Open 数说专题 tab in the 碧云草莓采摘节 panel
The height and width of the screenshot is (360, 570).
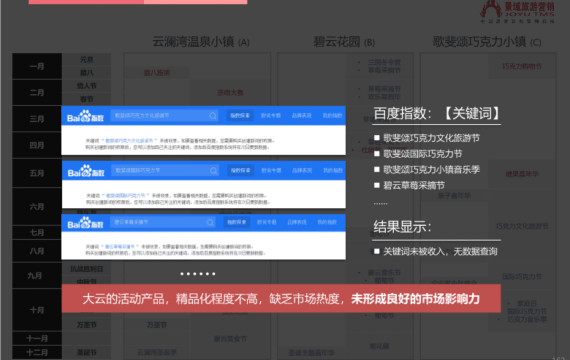tap(267, 222)
